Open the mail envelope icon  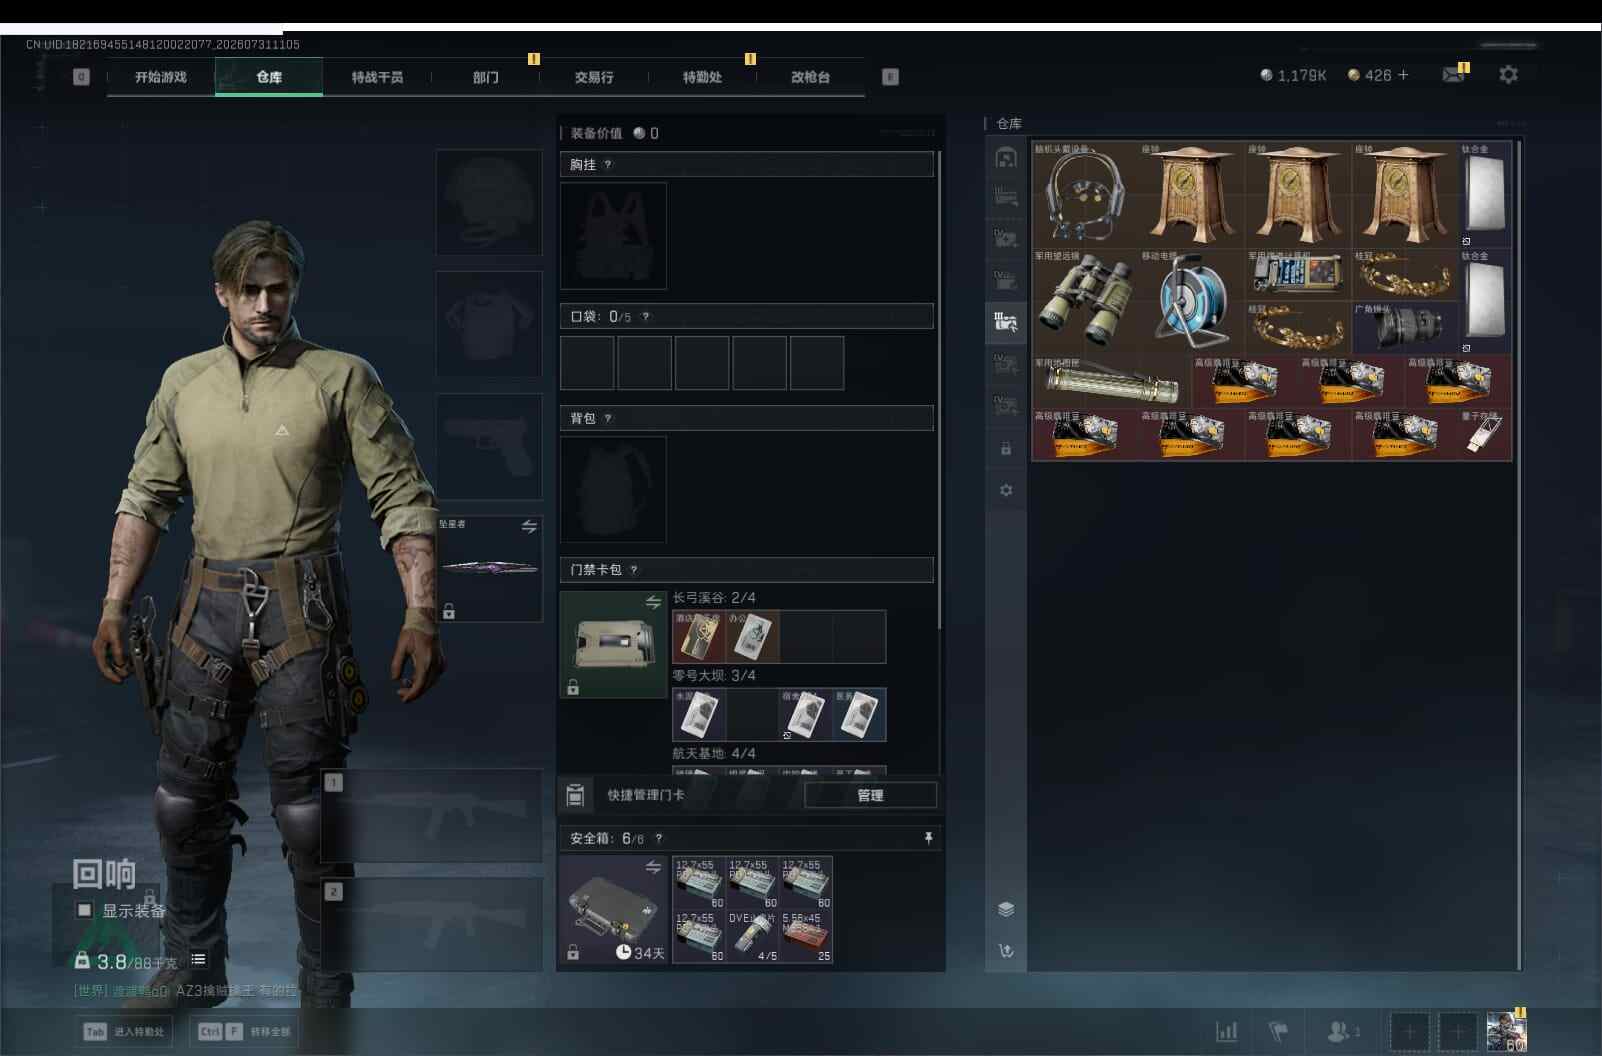(x=1453, y=75)
